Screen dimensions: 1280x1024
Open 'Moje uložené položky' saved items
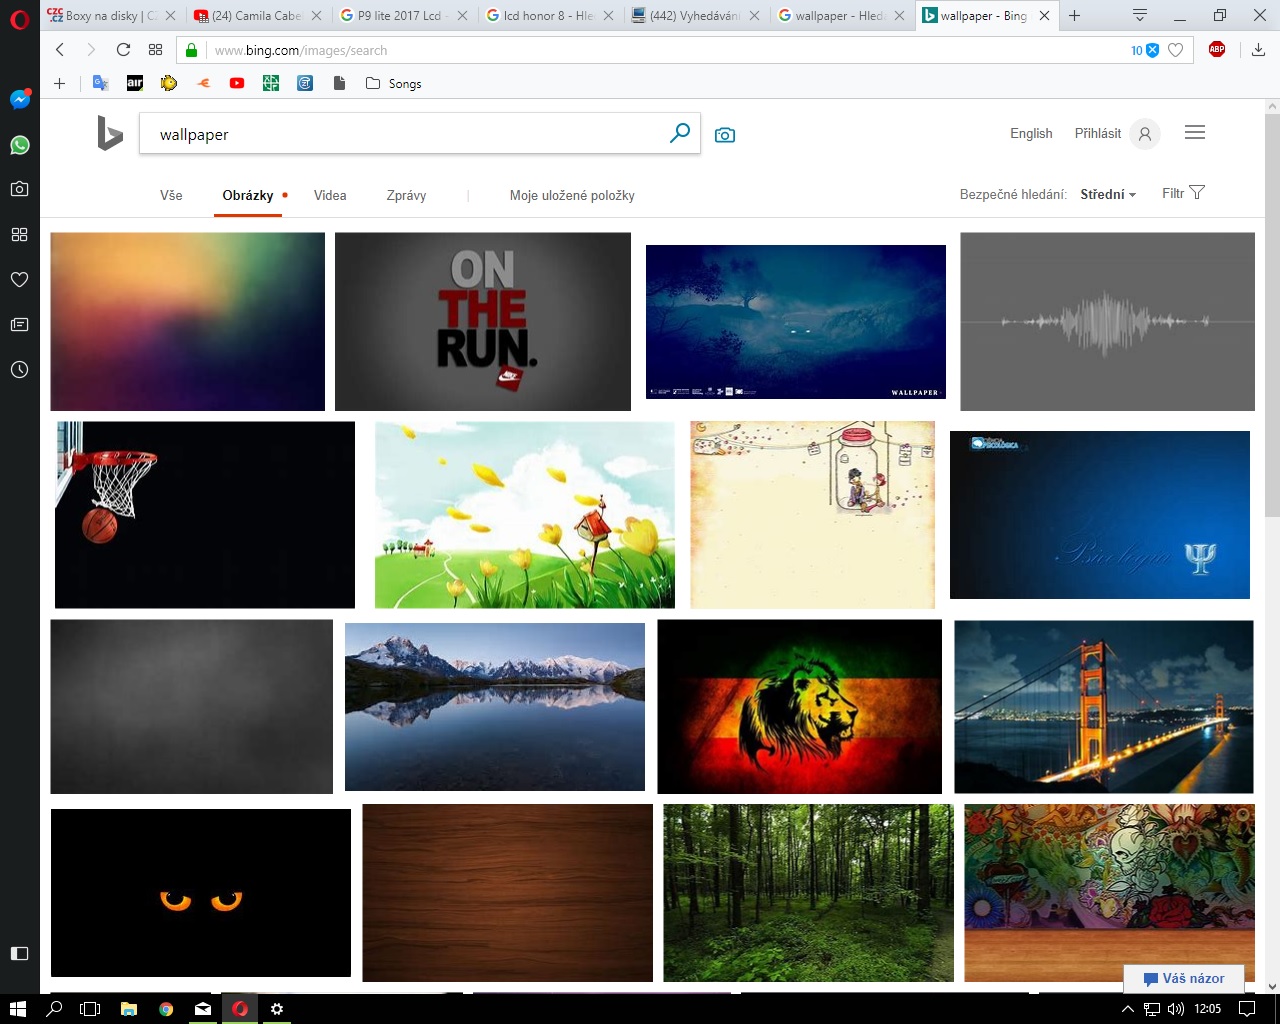coord(572,195)
